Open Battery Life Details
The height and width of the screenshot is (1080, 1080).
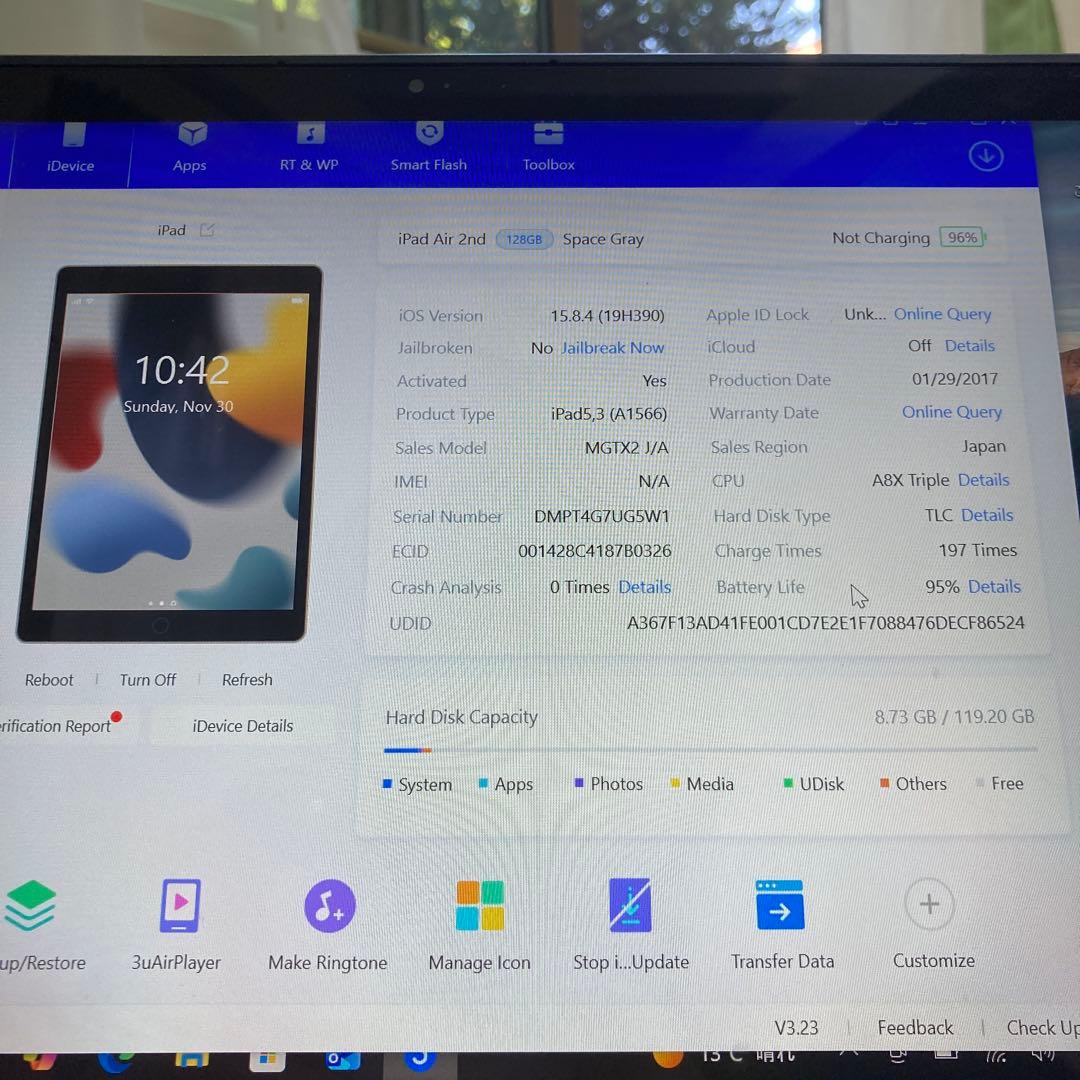994,587
